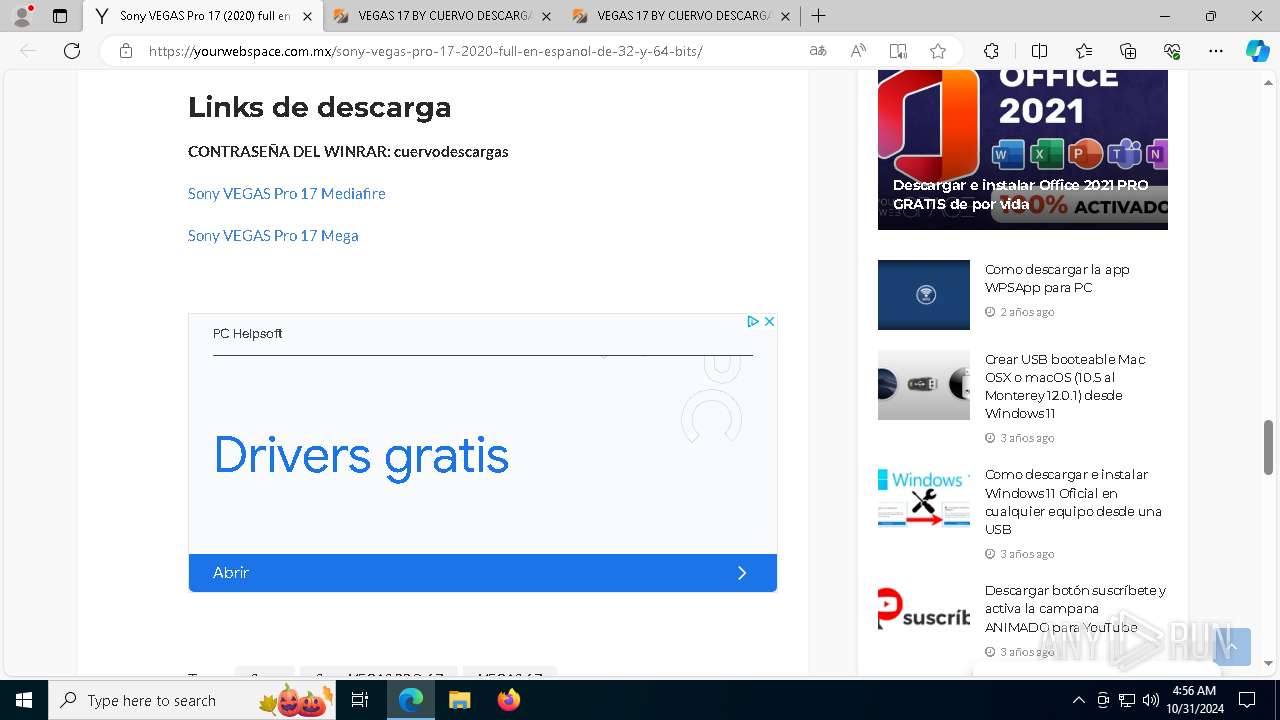Click the Drivers gratis ad text
The image size is (1280, 720).
click(361, 456)
